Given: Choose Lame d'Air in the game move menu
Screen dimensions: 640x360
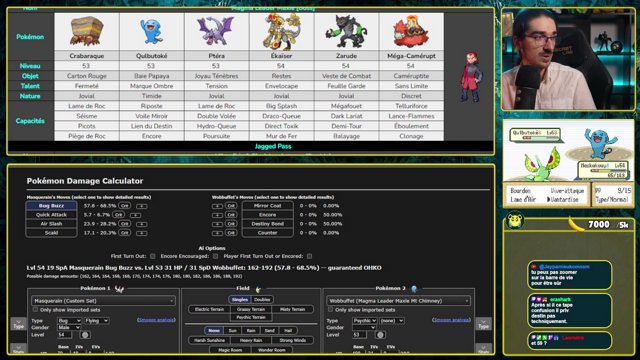Looking at the screenshot, I should click(x=523, y=200).
